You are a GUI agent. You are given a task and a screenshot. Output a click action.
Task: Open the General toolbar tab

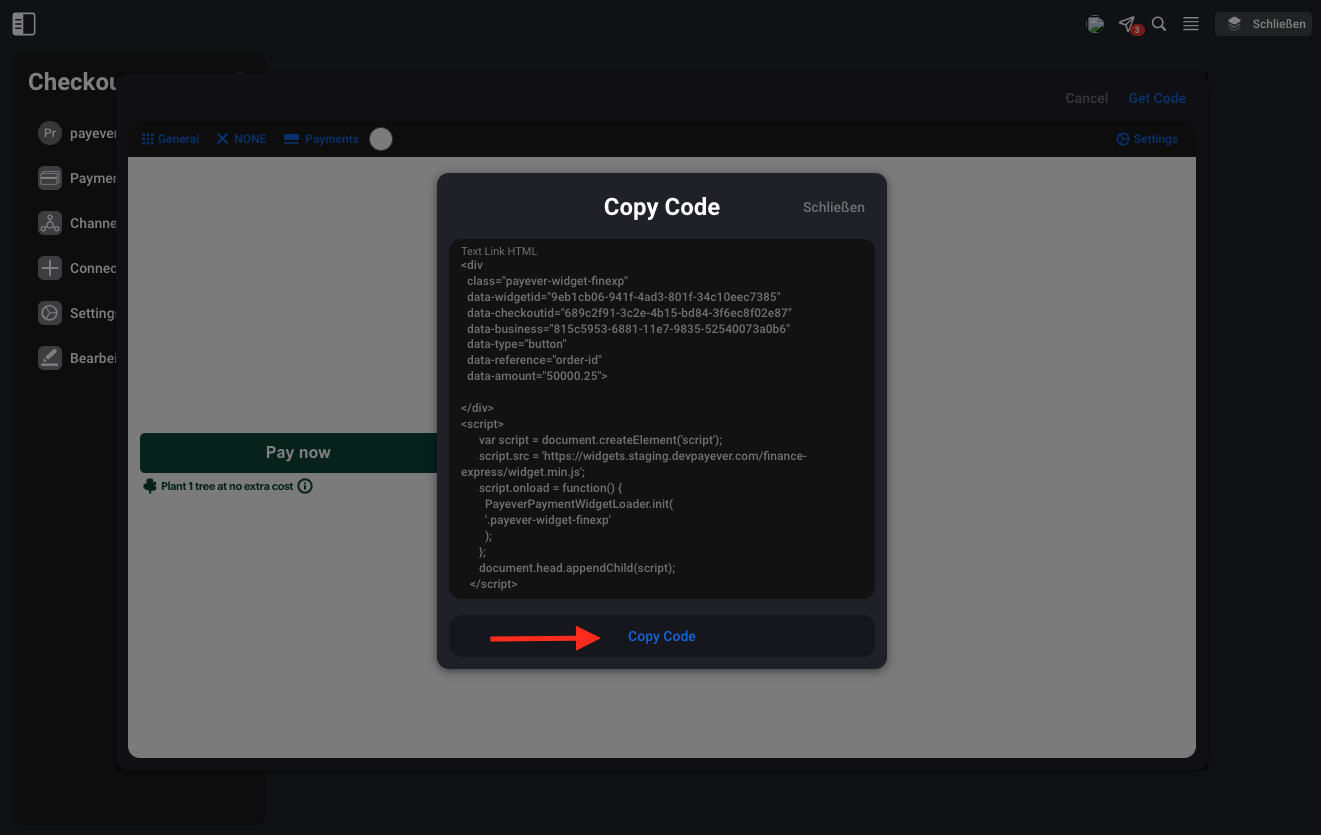(x=170, y=139)
